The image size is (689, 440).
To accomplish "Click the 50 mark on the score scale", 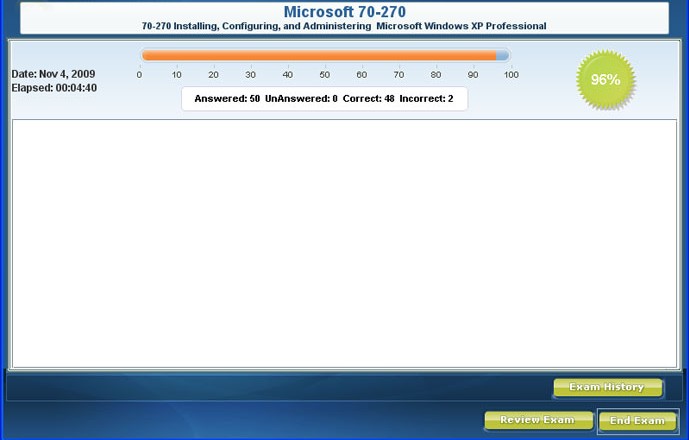I will (325, 75).
